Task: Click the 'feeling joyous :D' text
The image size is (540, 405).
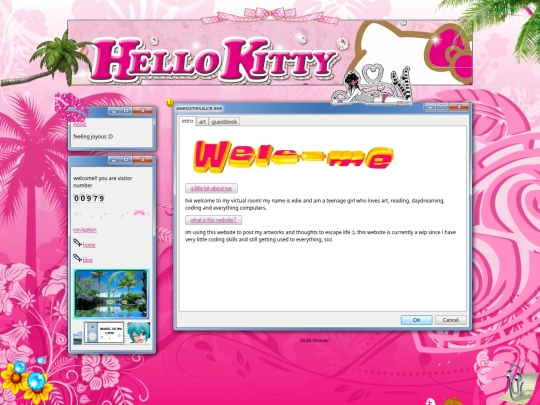Action: point(93,137)
